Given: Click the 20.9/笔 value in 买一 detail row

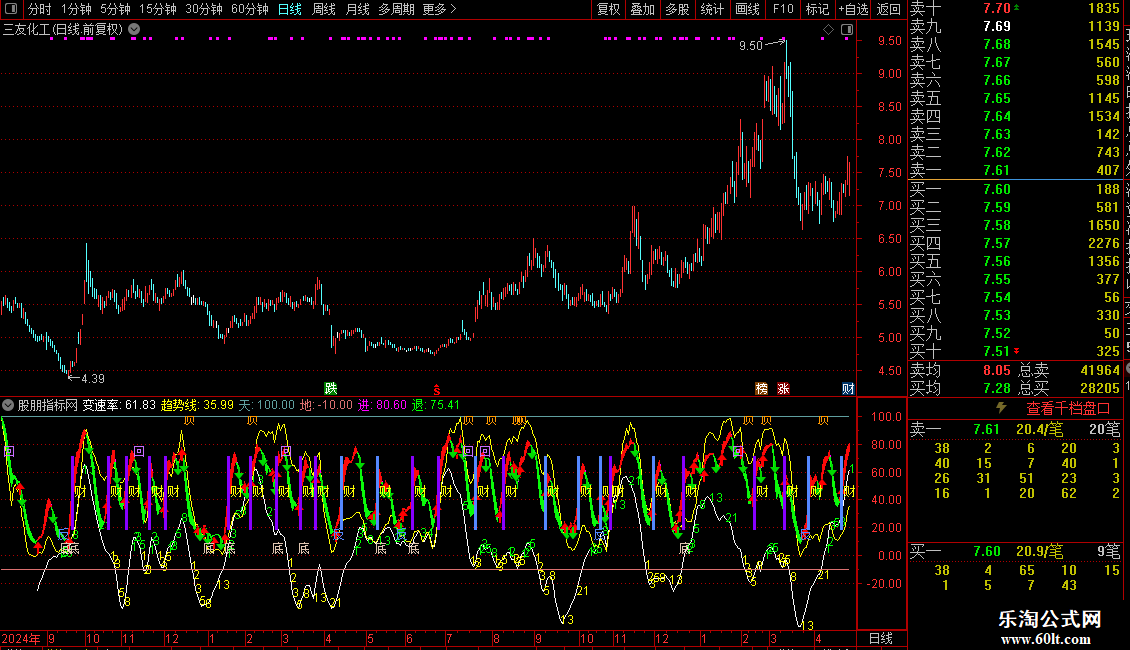Looking at the screenshot, I should (1039, 551).
